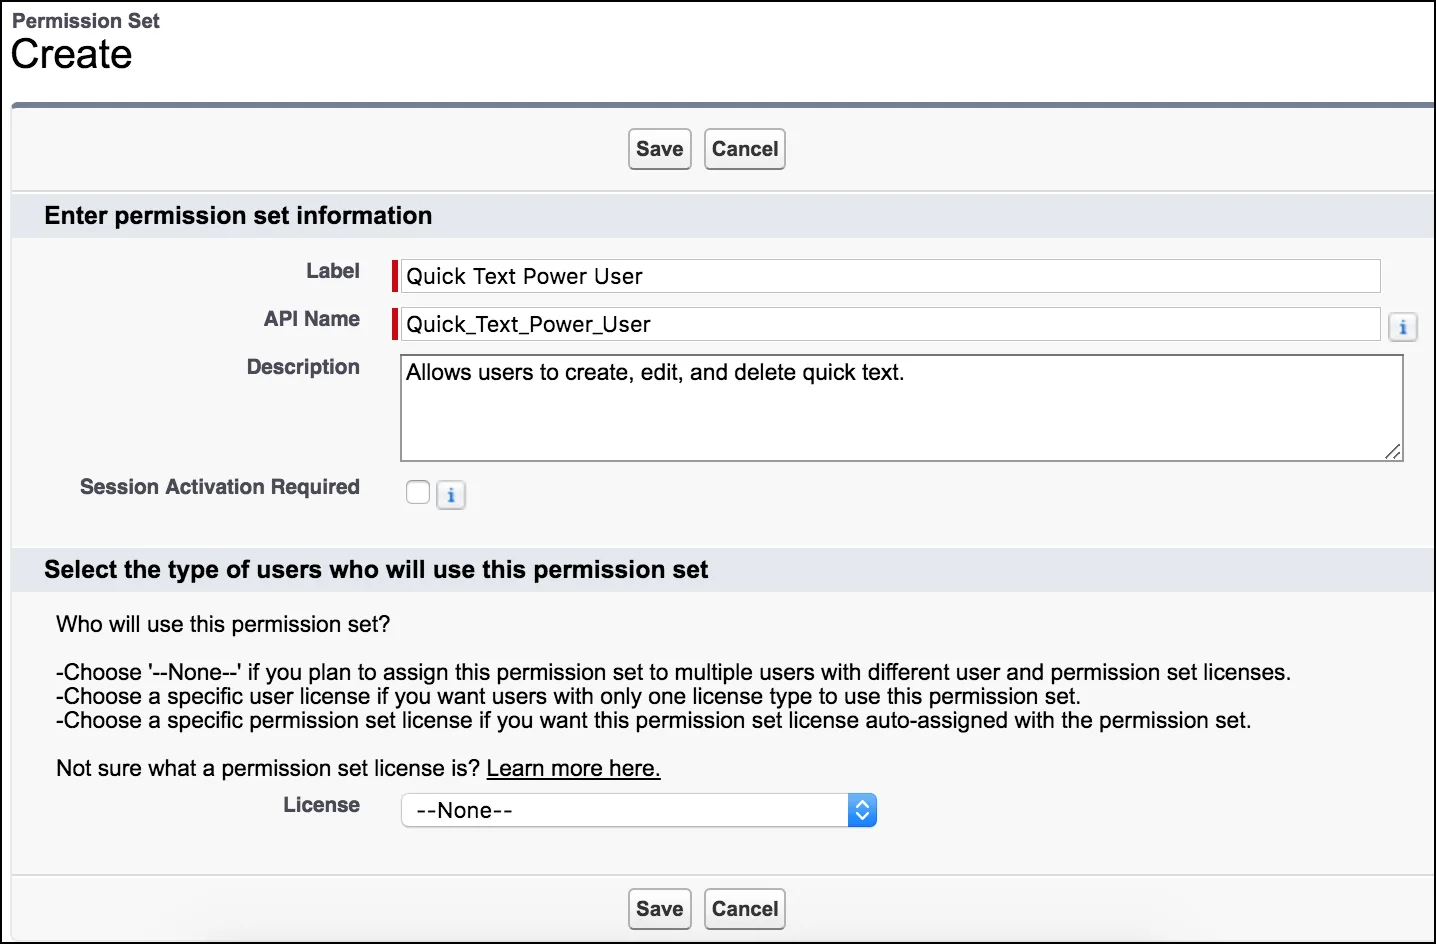Focus the API Name input field
Viewport: 1436px width, 944px height.
[x=890, y=324]
